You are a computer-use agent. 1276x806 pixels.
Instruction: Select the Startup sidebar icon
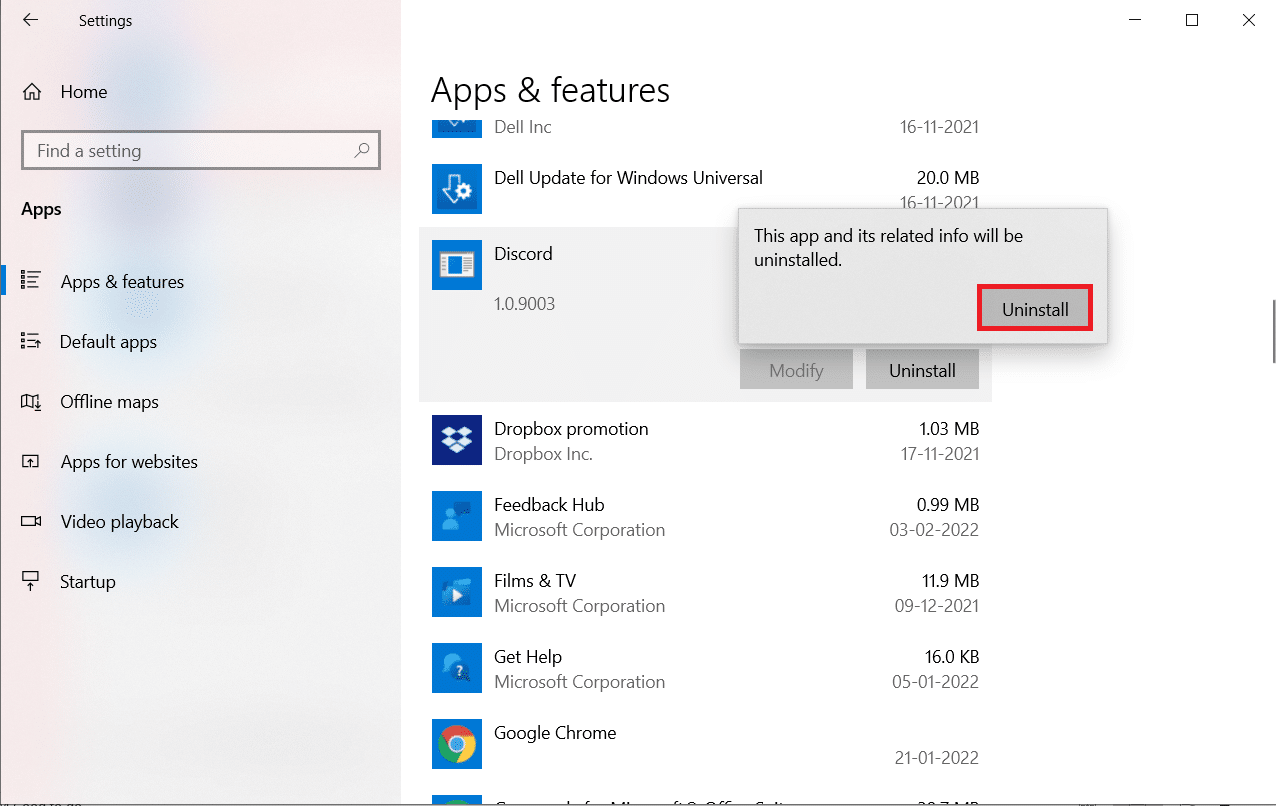[31, 581]
